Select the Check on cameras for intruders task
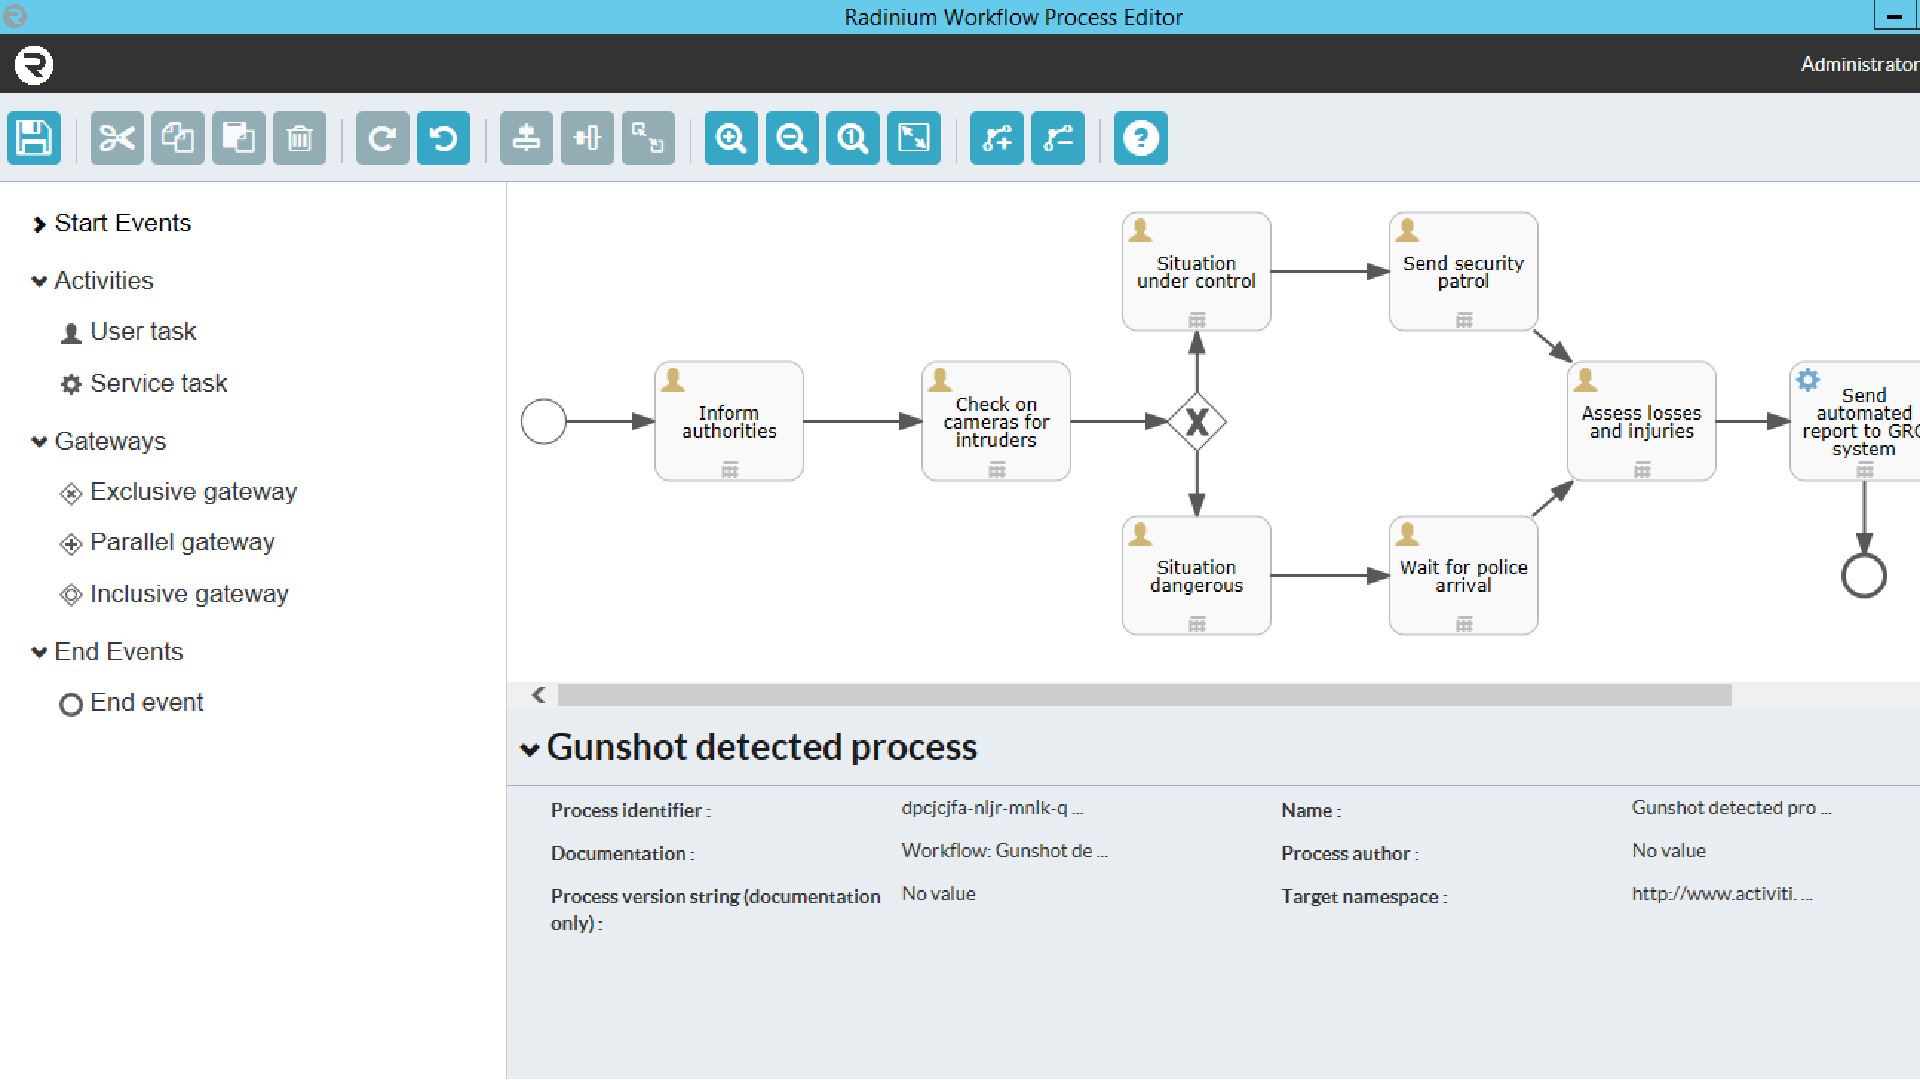 (996, 422)
